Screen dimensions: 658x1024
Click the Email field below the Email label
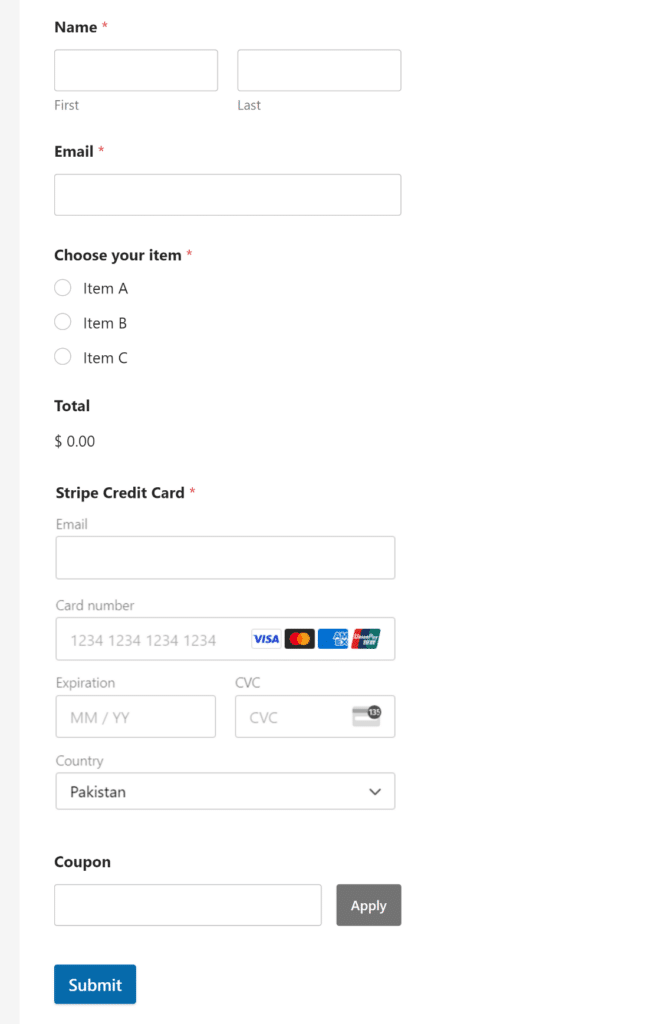click(x=227, y=194)
